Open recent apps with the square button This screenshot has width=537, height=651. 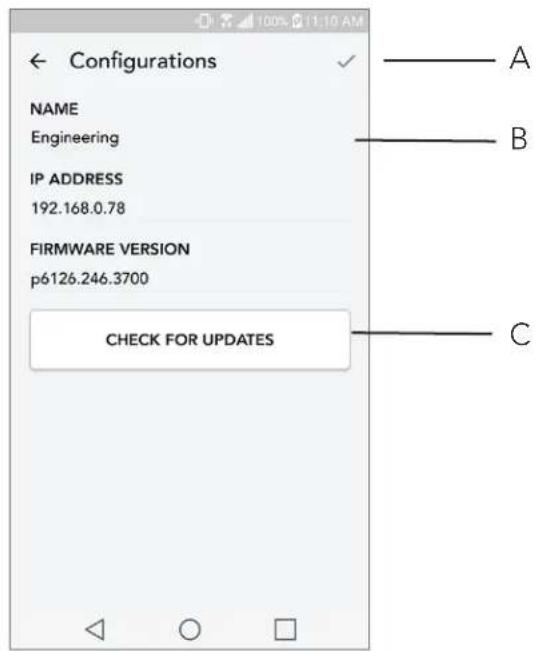285,629
